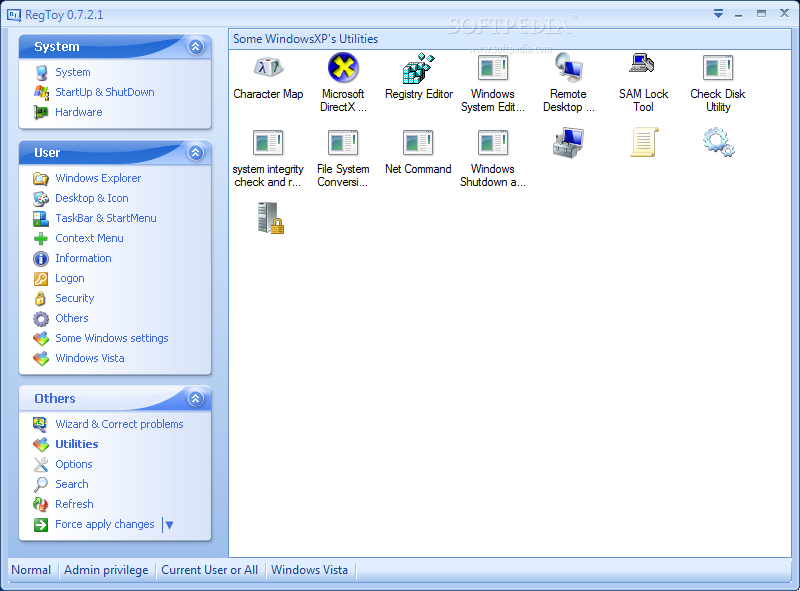Click the unlabeled toolbox computer icon
800x591 pixels.
coord(568,143)
